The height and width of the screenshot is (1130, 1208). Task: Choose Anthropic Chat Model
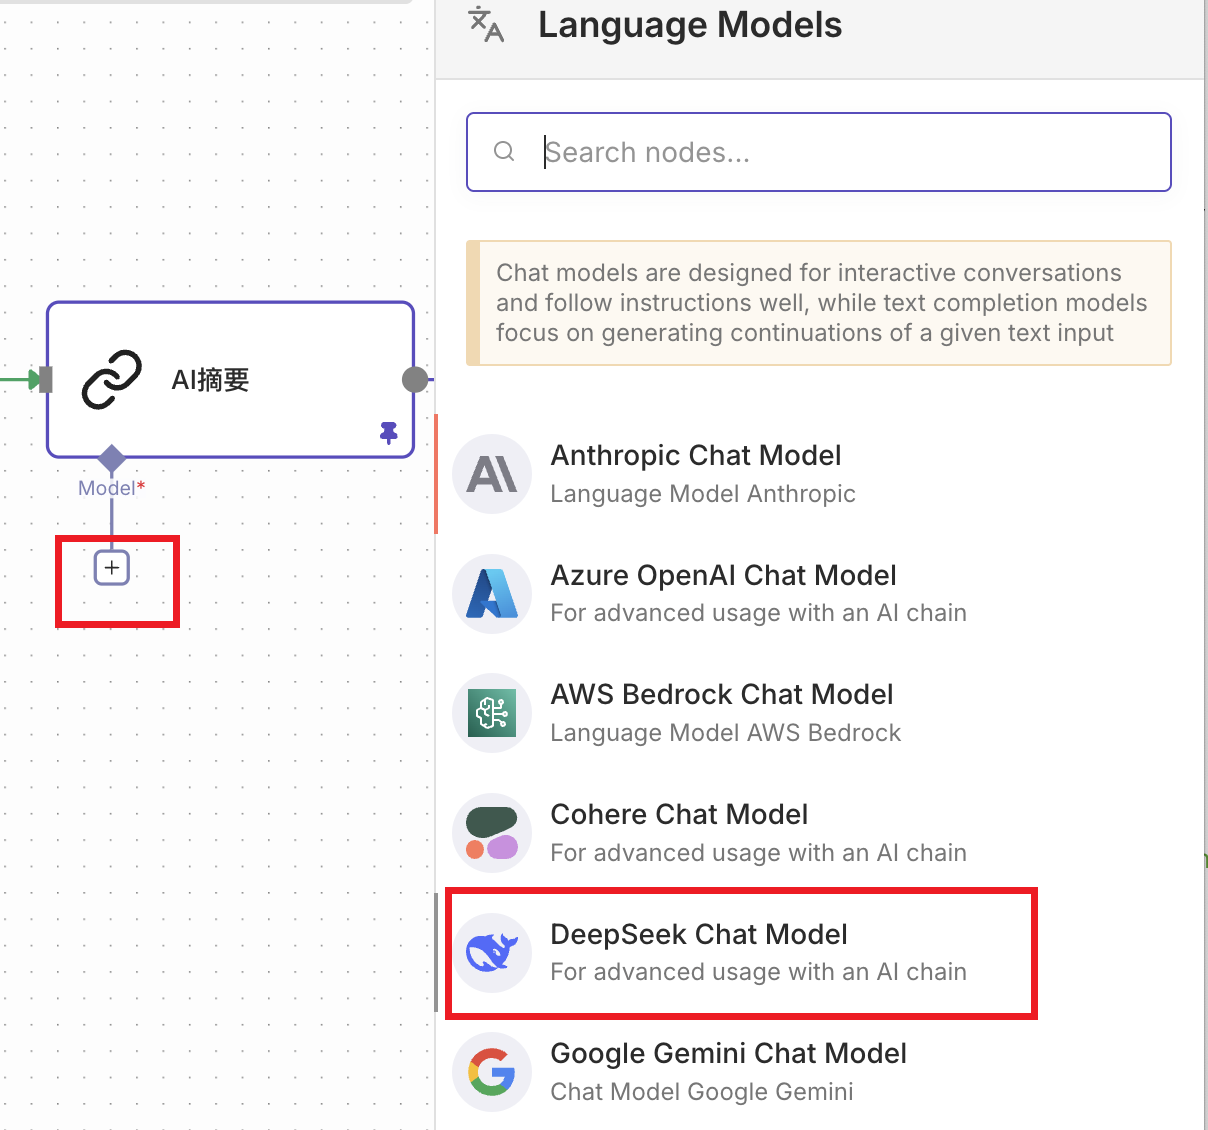pos(818,474)
